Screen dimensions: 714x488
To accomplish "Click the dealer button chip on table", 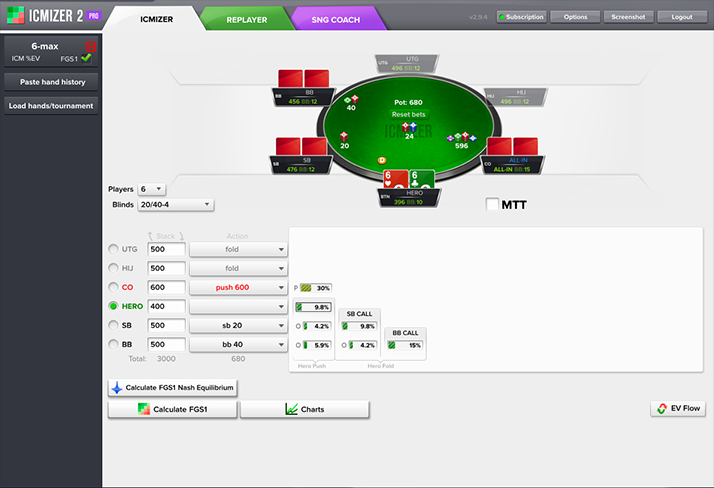I will tap(382, 160).
